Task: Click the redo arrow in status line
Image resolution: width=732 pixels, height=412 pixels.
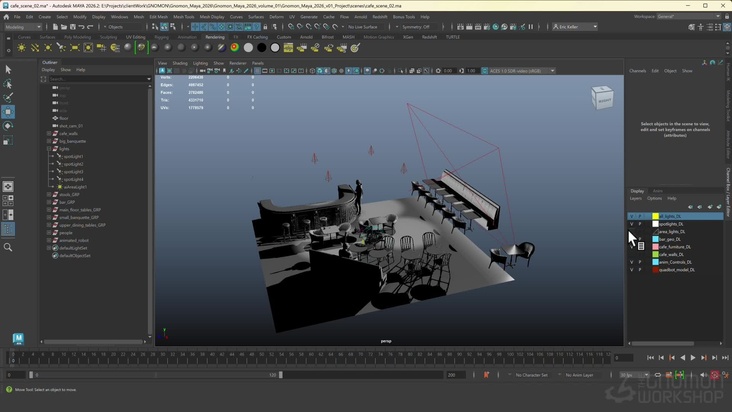Action: [x=90, y=27]
